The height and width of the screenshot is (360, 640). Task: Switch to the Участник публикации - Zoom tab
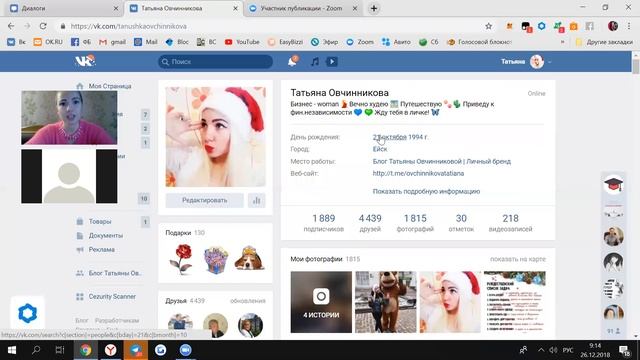click(x=303, y=8)
